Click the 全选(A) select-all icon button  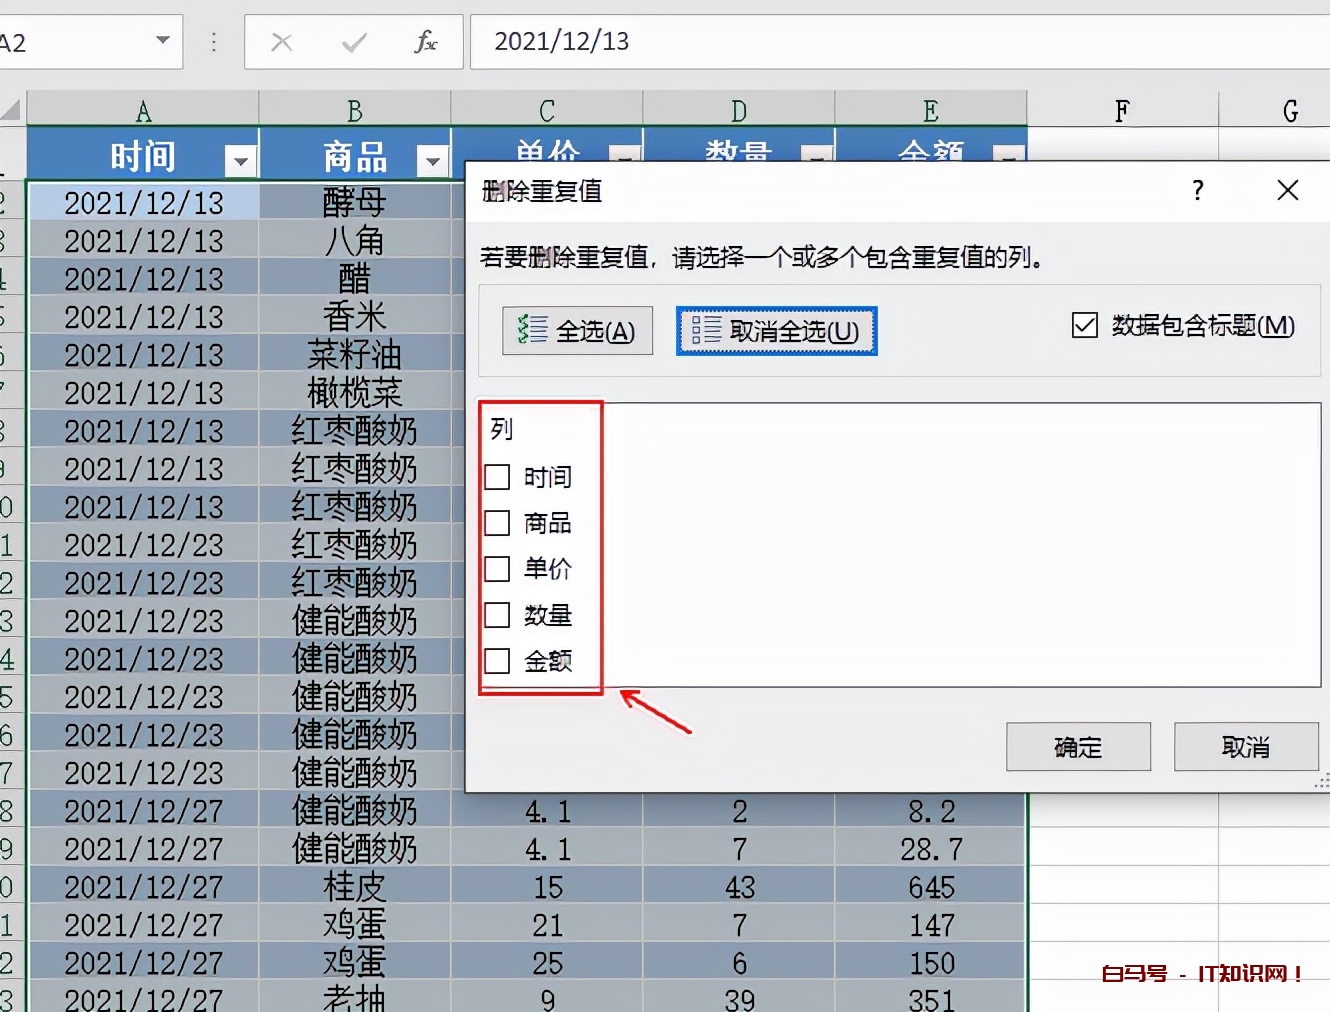tap(577, 330)
